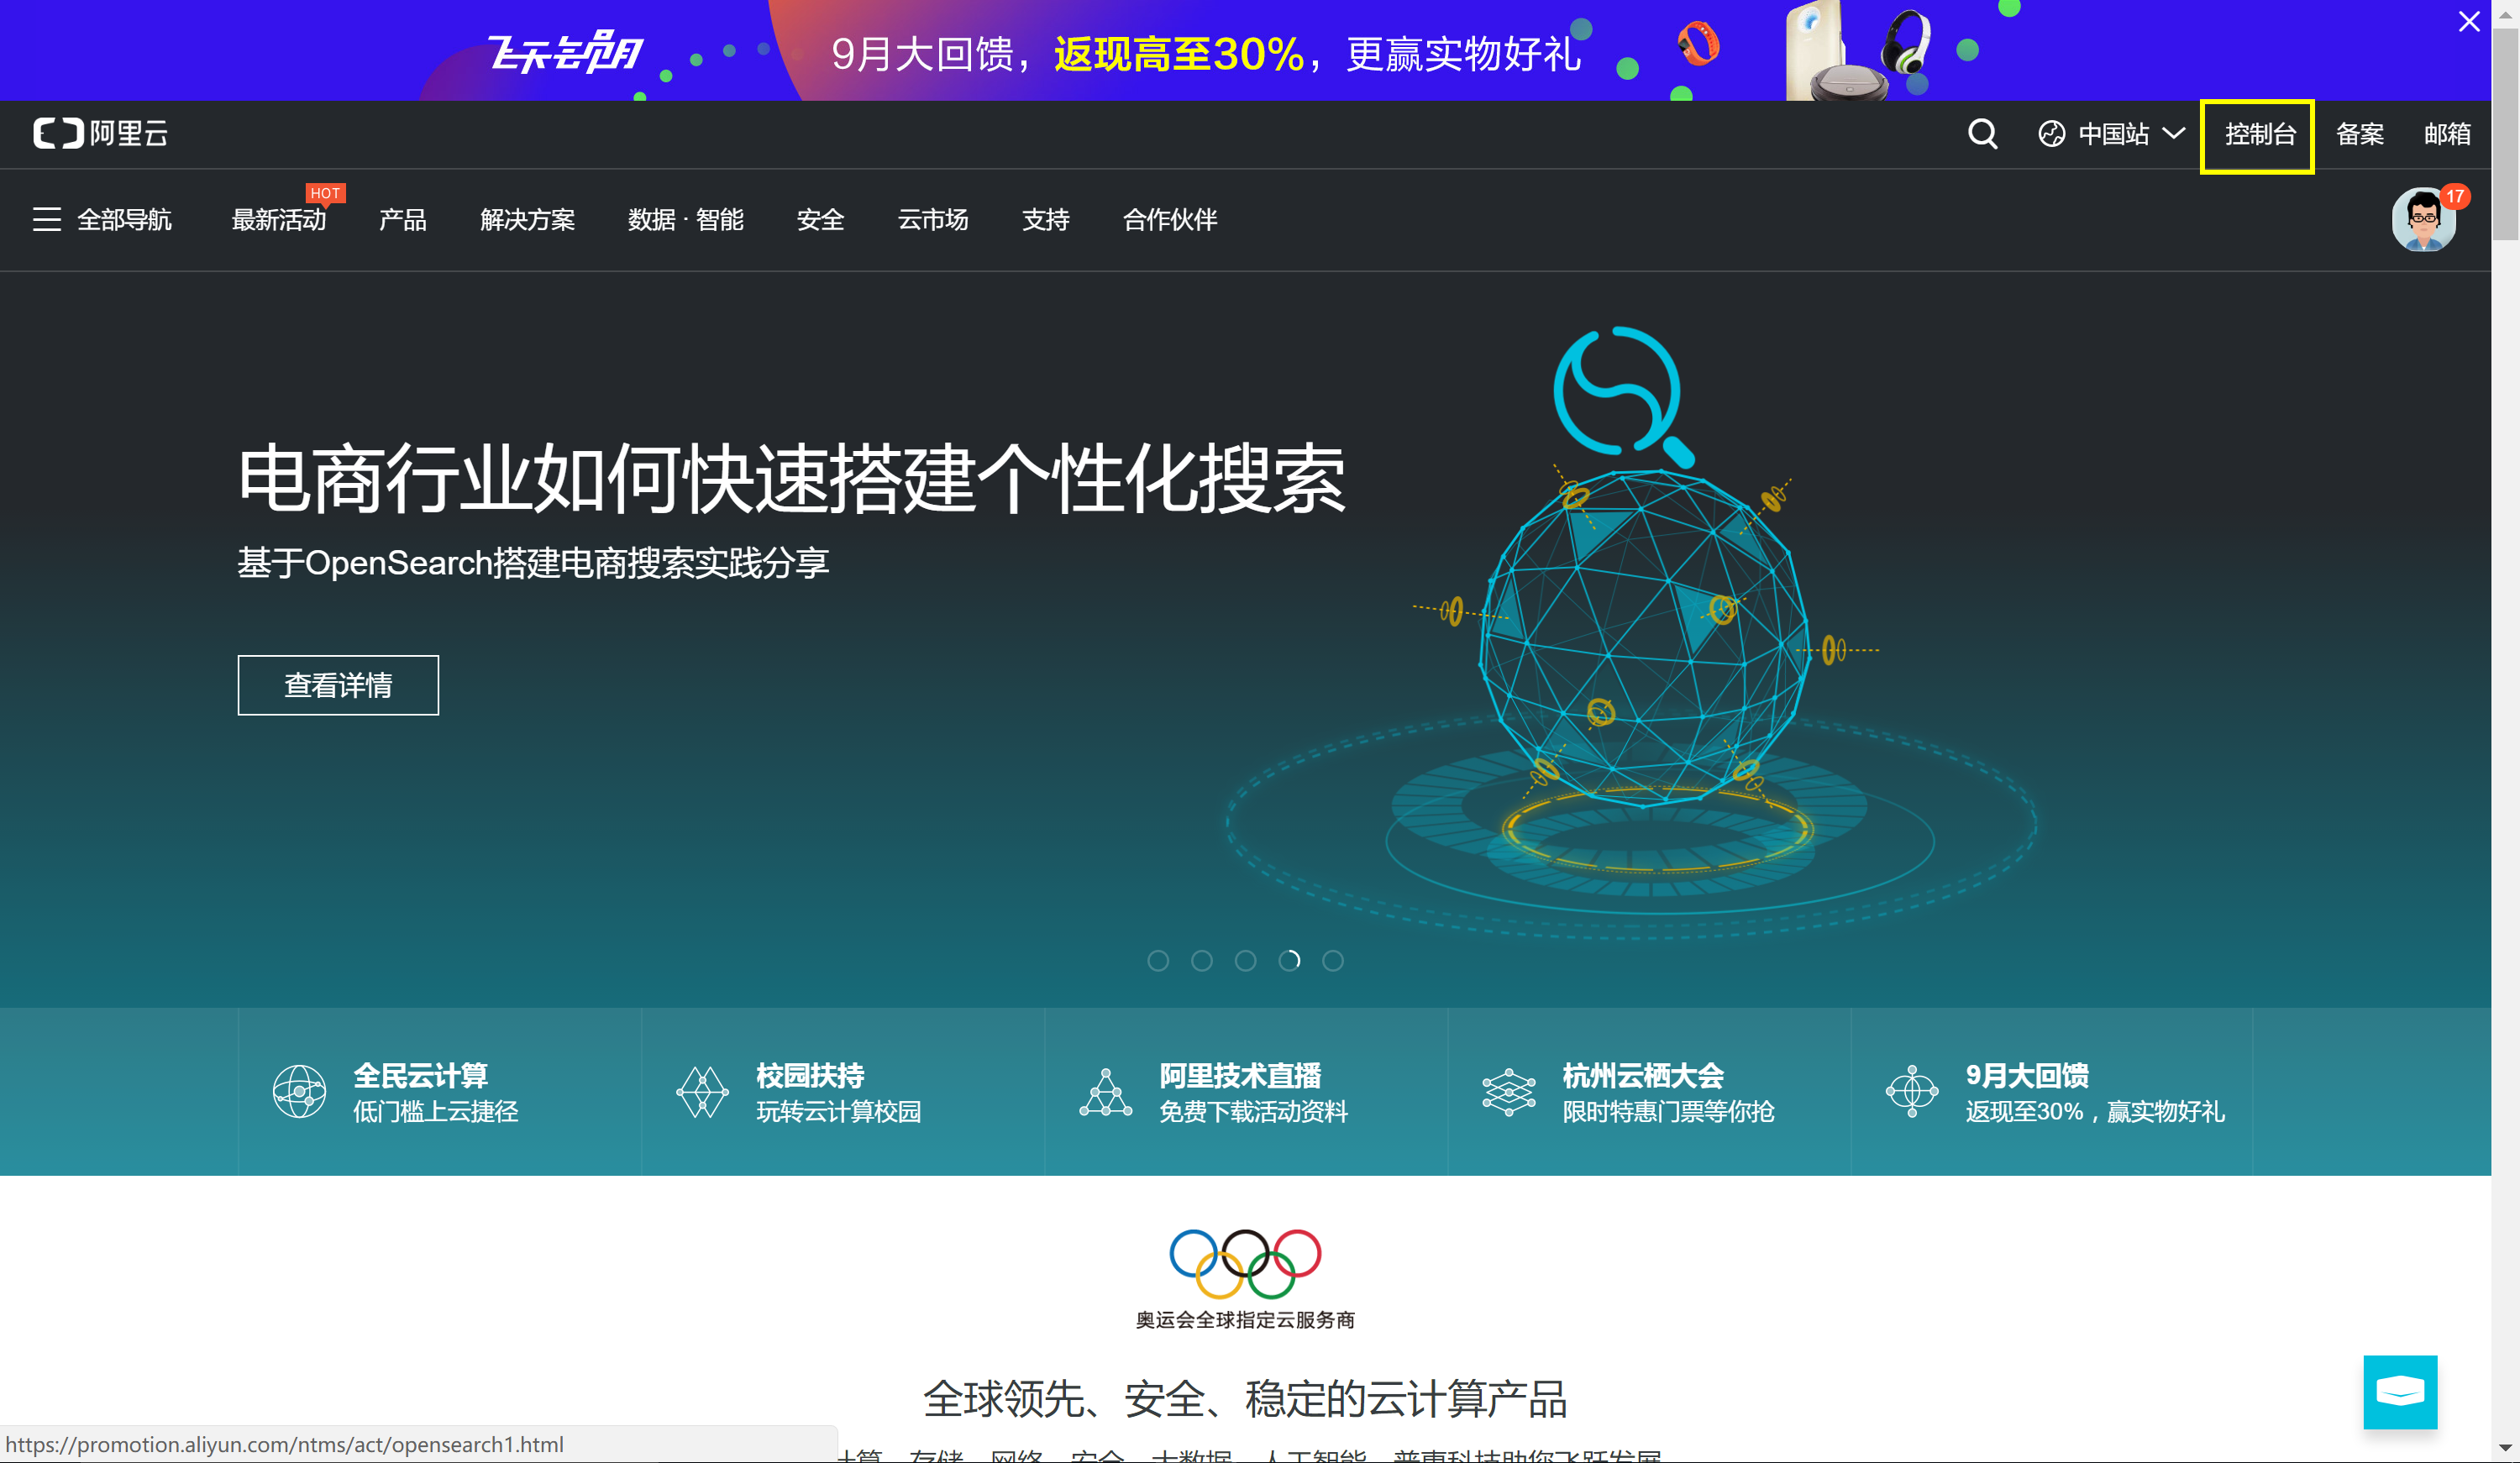Open the 校园扶持 promotion link
The height and width of the screenshot is (1463, 2520).
coord(843,1092)
